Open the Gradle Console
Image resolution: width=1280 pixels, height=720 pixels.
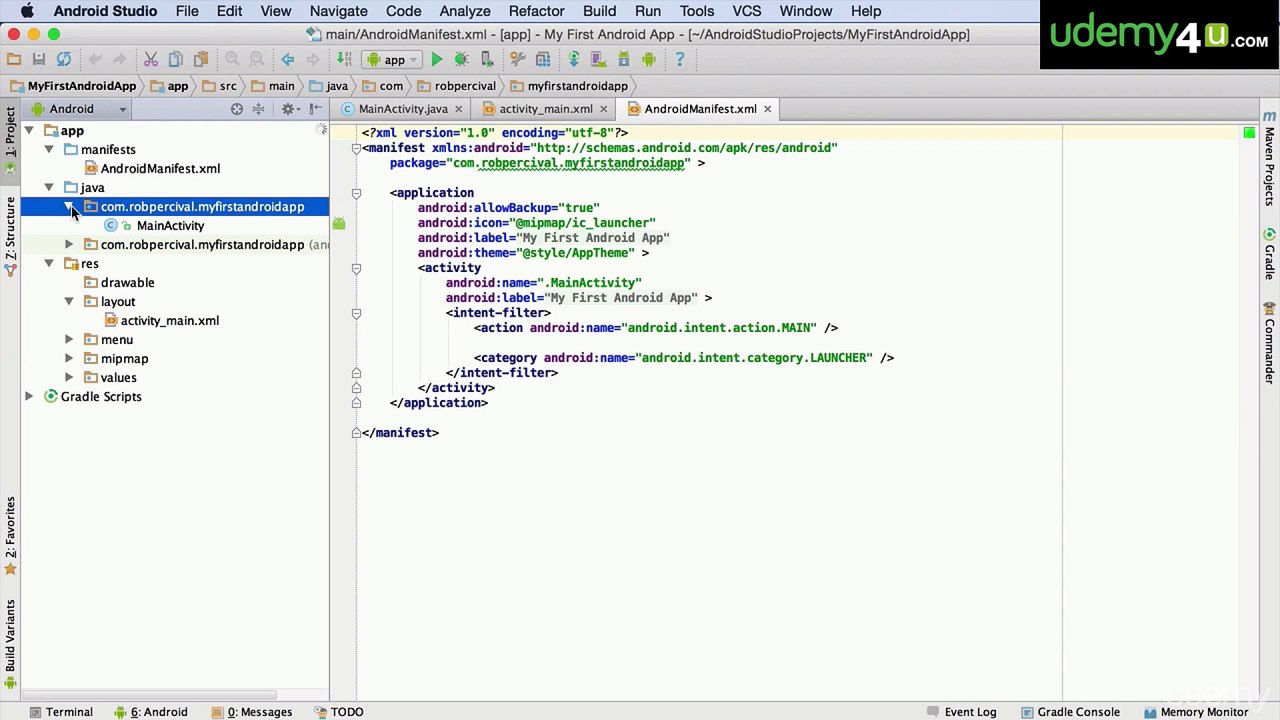pos(1070,712)
